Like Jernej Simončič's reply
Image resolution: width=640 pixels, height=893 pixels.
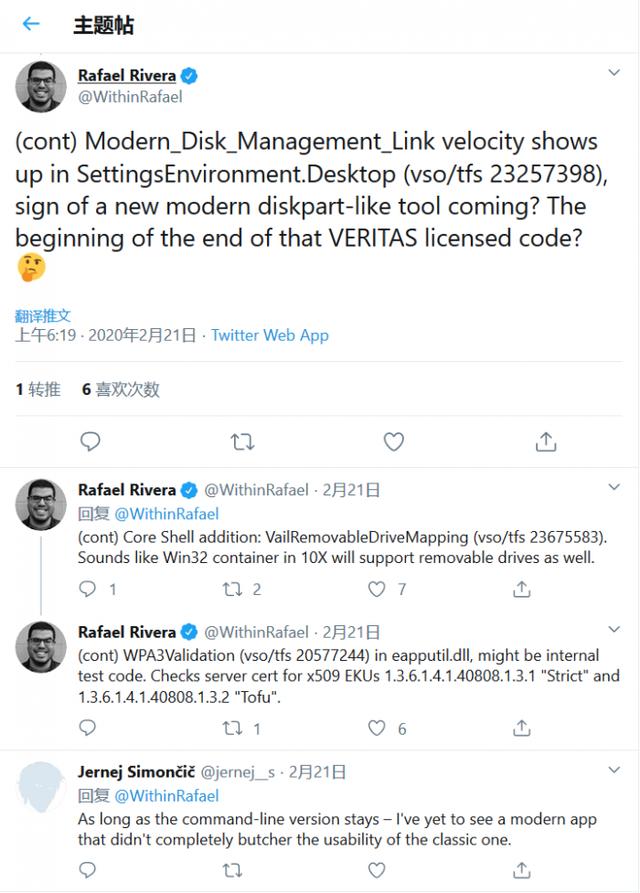(x=376, y=870)
